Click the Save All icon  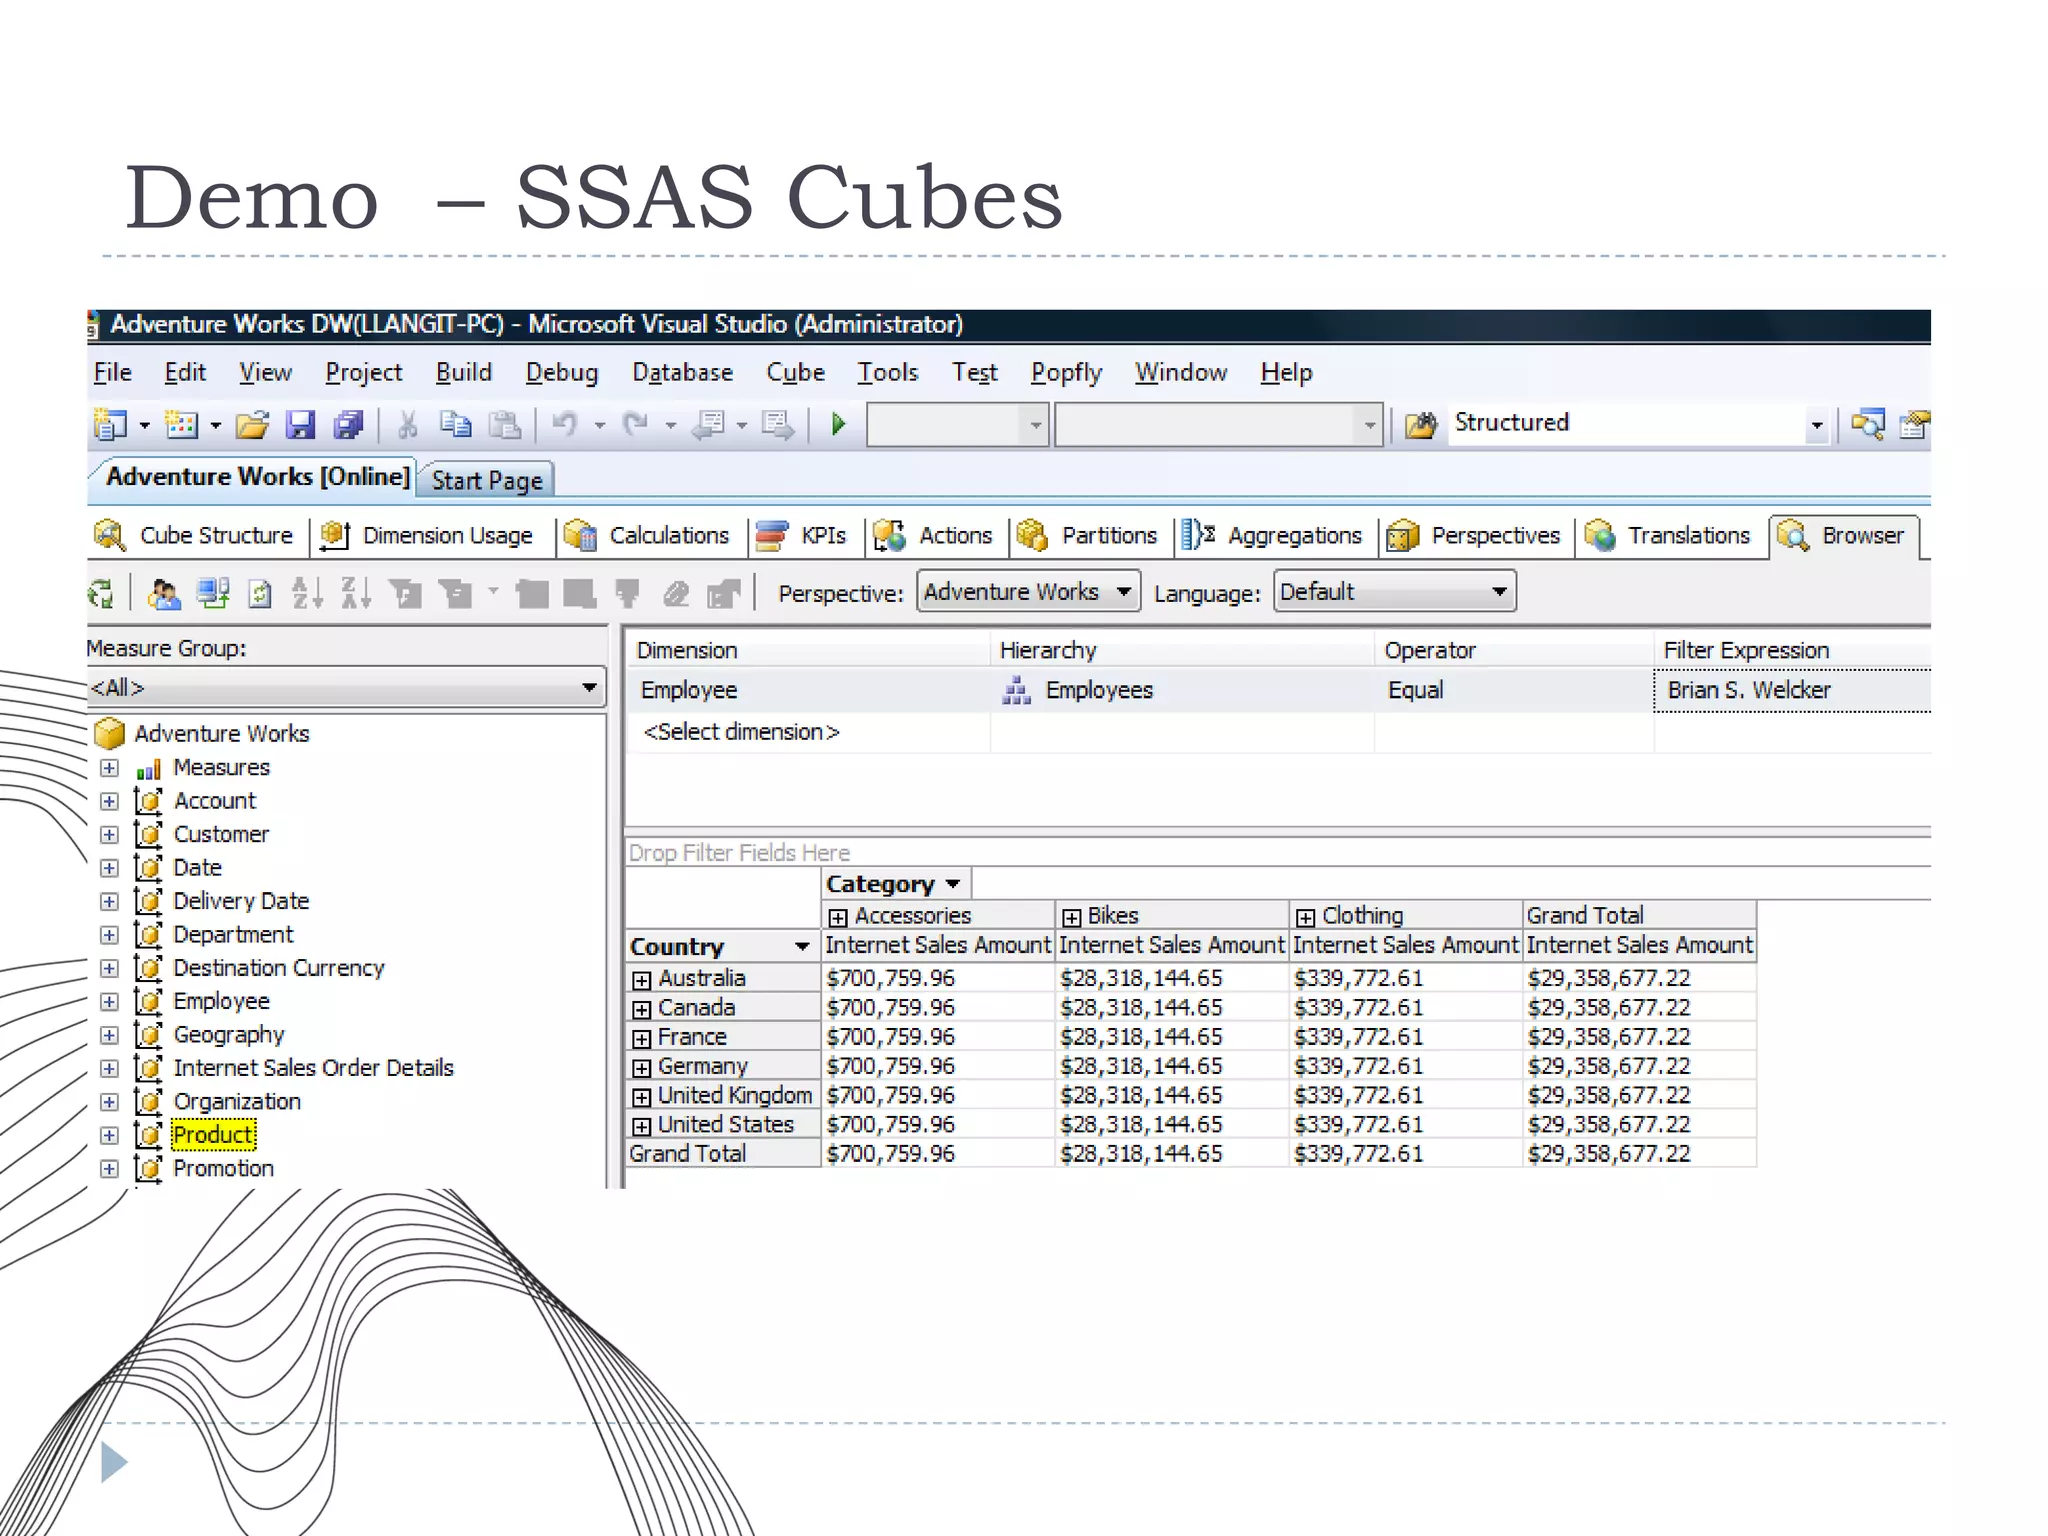(348, 425)
